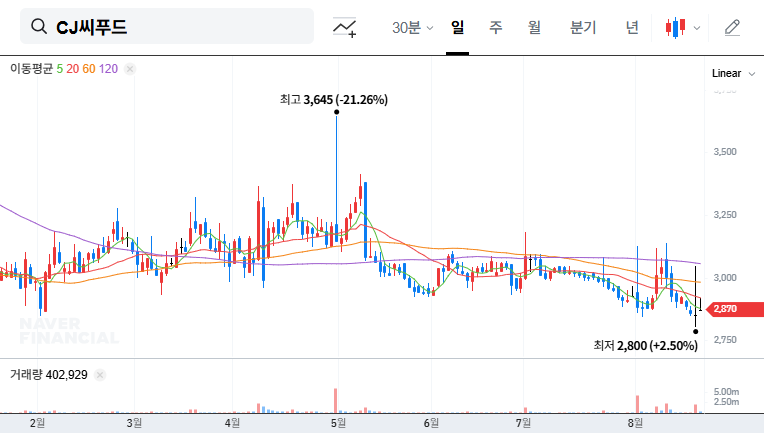Click the 3,500 price axis label
The width and height of the screenshot is (764, 433).
coord(725,152)
